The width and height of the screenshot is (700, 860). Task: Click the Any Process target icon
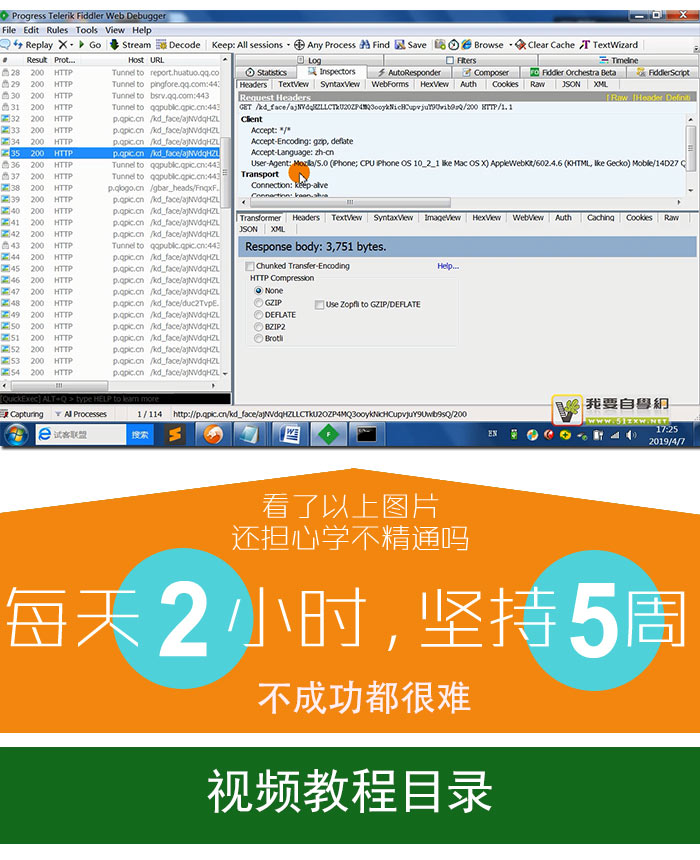coord(299,45)
